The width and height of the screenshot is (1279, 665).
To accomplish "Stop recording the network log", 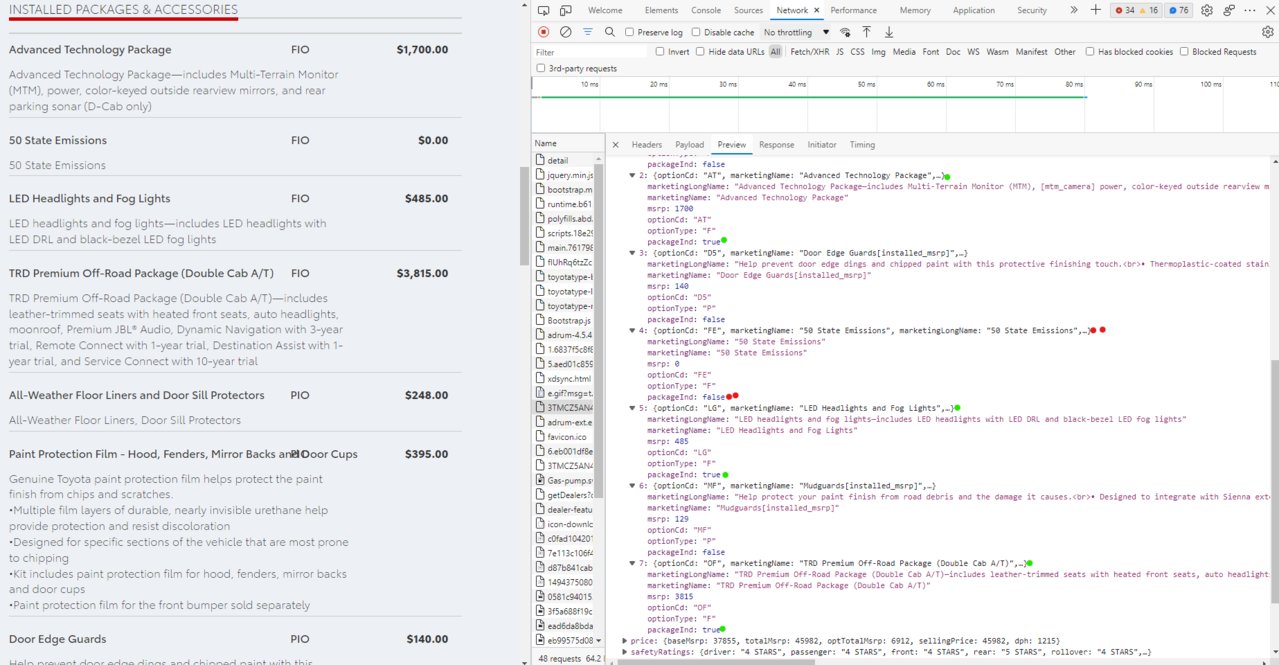I will tap(544, 32).
